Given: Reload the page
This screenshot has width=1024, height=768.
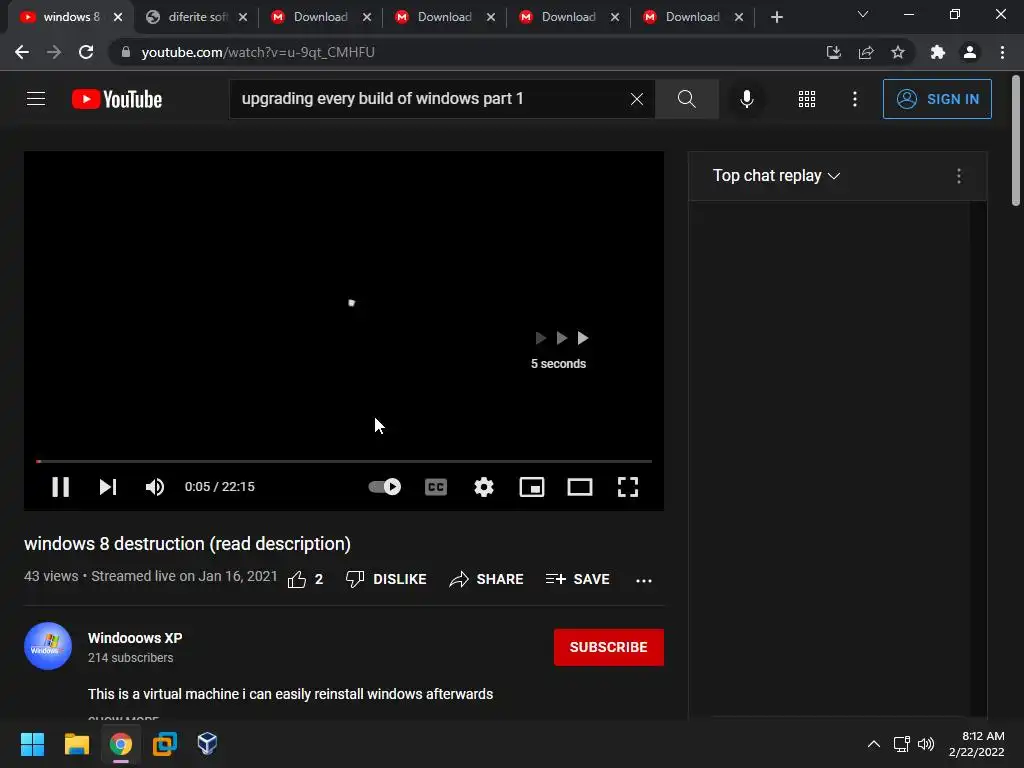Looking at the screenshot, I should 86,52.
